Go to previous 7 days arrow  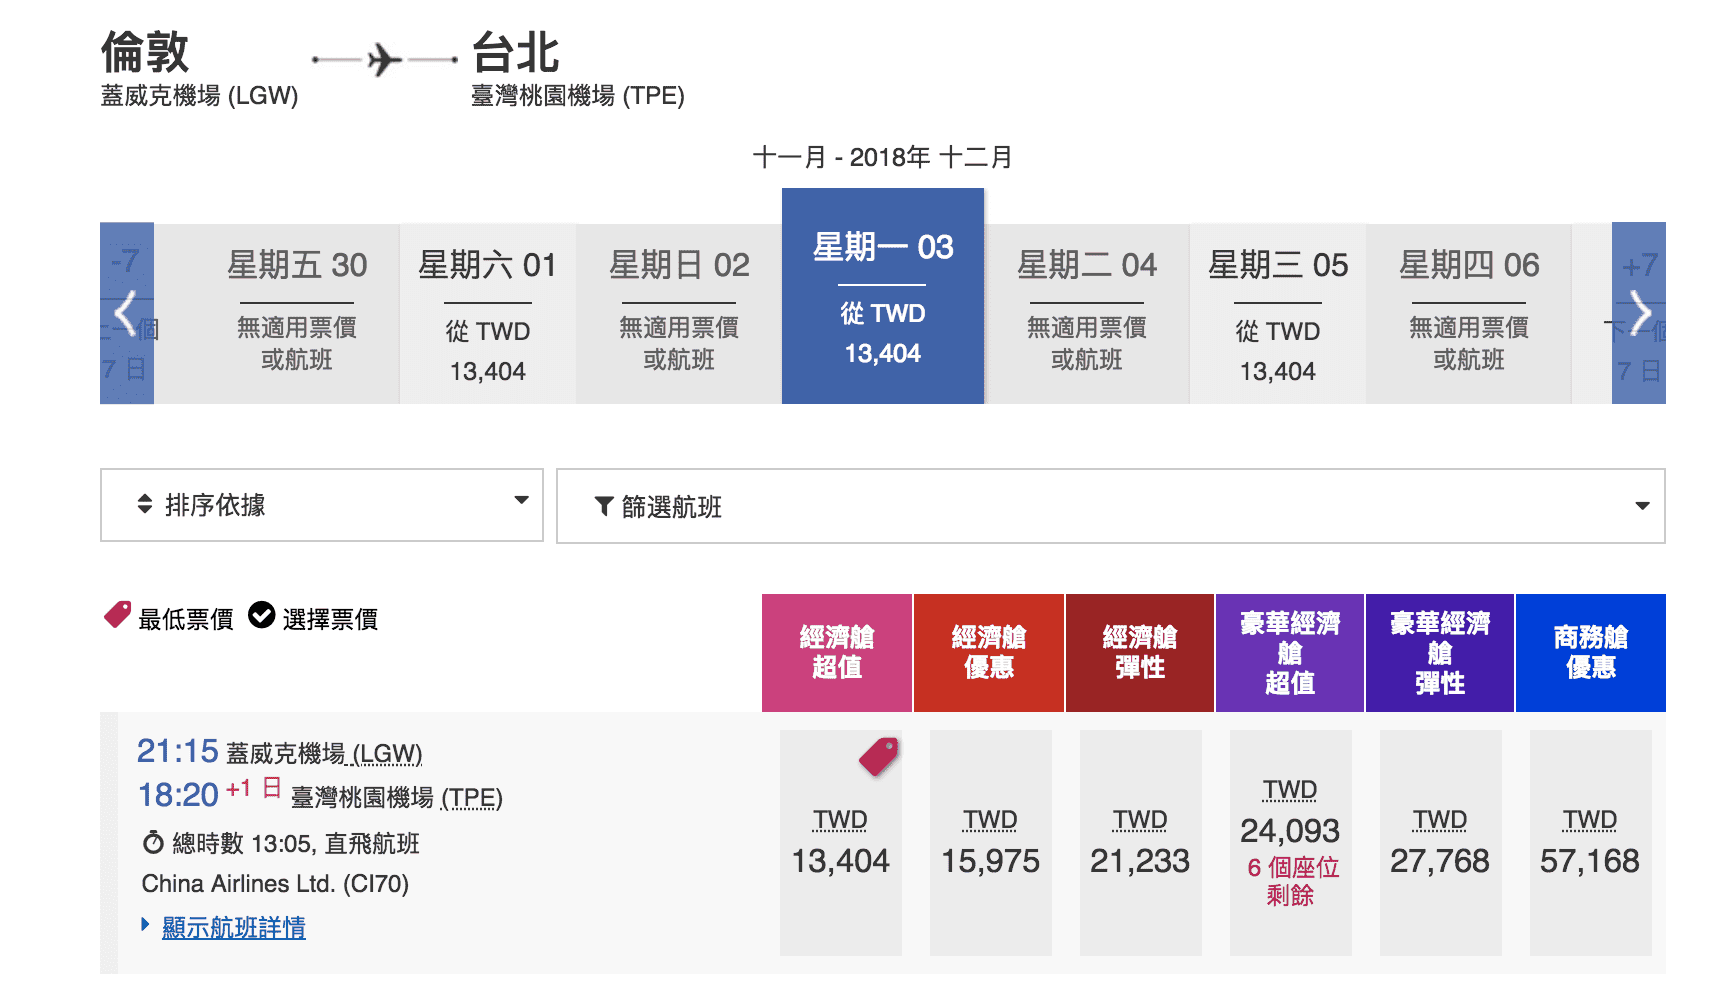point(126,313)
